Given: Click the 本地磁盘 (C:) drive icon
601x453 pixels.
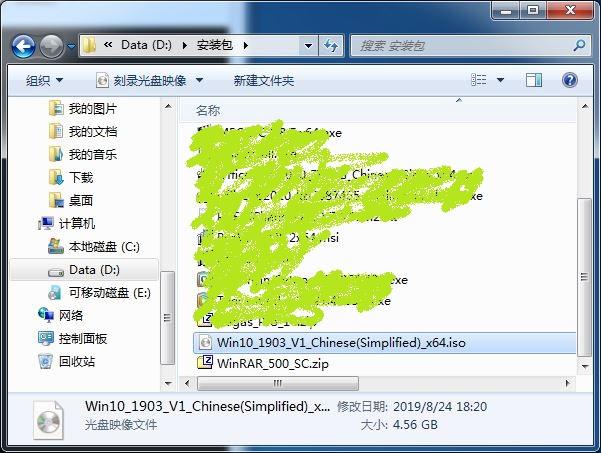Looking at the screenshot, I should [56, 246].
